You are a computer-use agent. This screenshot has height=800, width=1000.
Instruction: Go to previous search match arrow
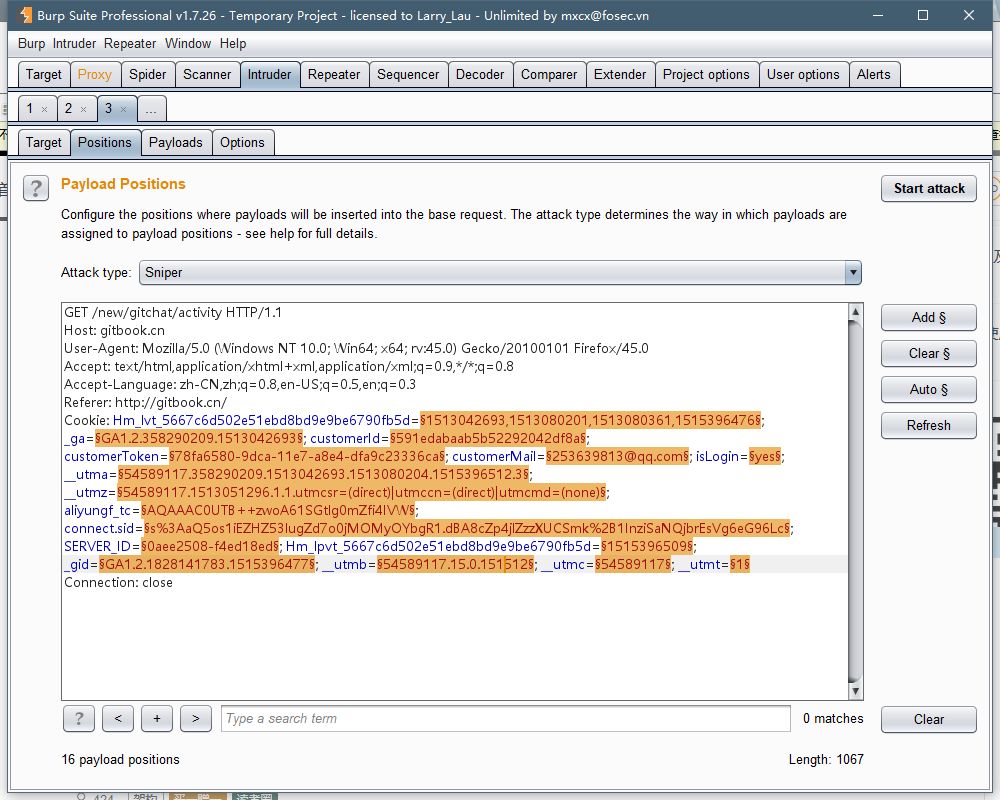point(117,718)
